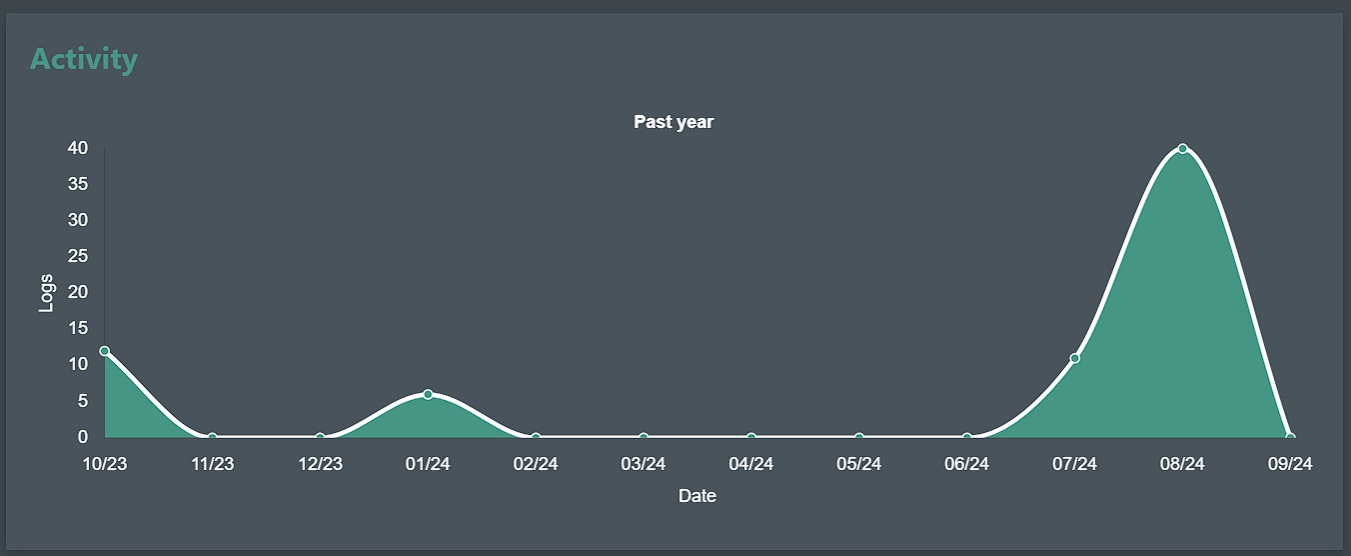The image size is (1351, 556).
Task: Click the 04/24 data point marker
Action: coord(751,437)
